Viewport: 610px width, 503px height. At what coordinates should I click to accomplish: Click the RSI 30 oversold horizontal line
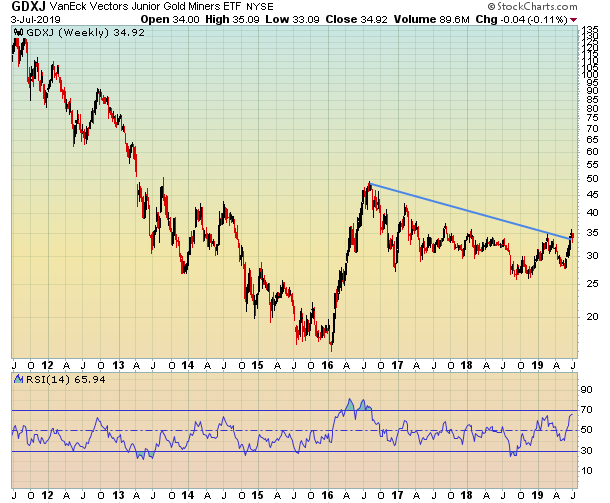pos(294,451)
